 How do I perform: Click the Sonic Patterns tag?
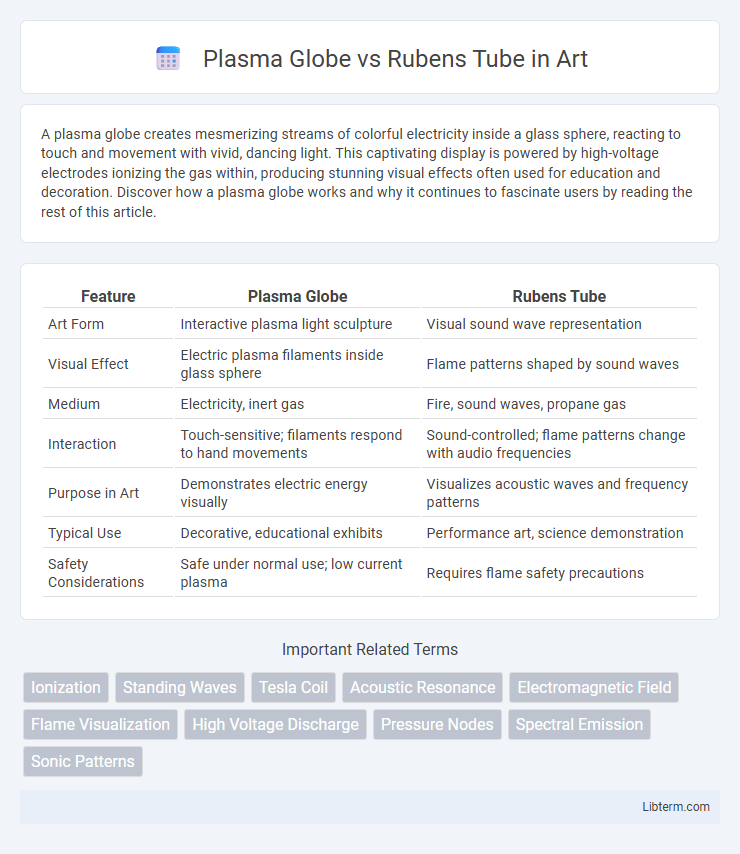[x=83, y=761]
